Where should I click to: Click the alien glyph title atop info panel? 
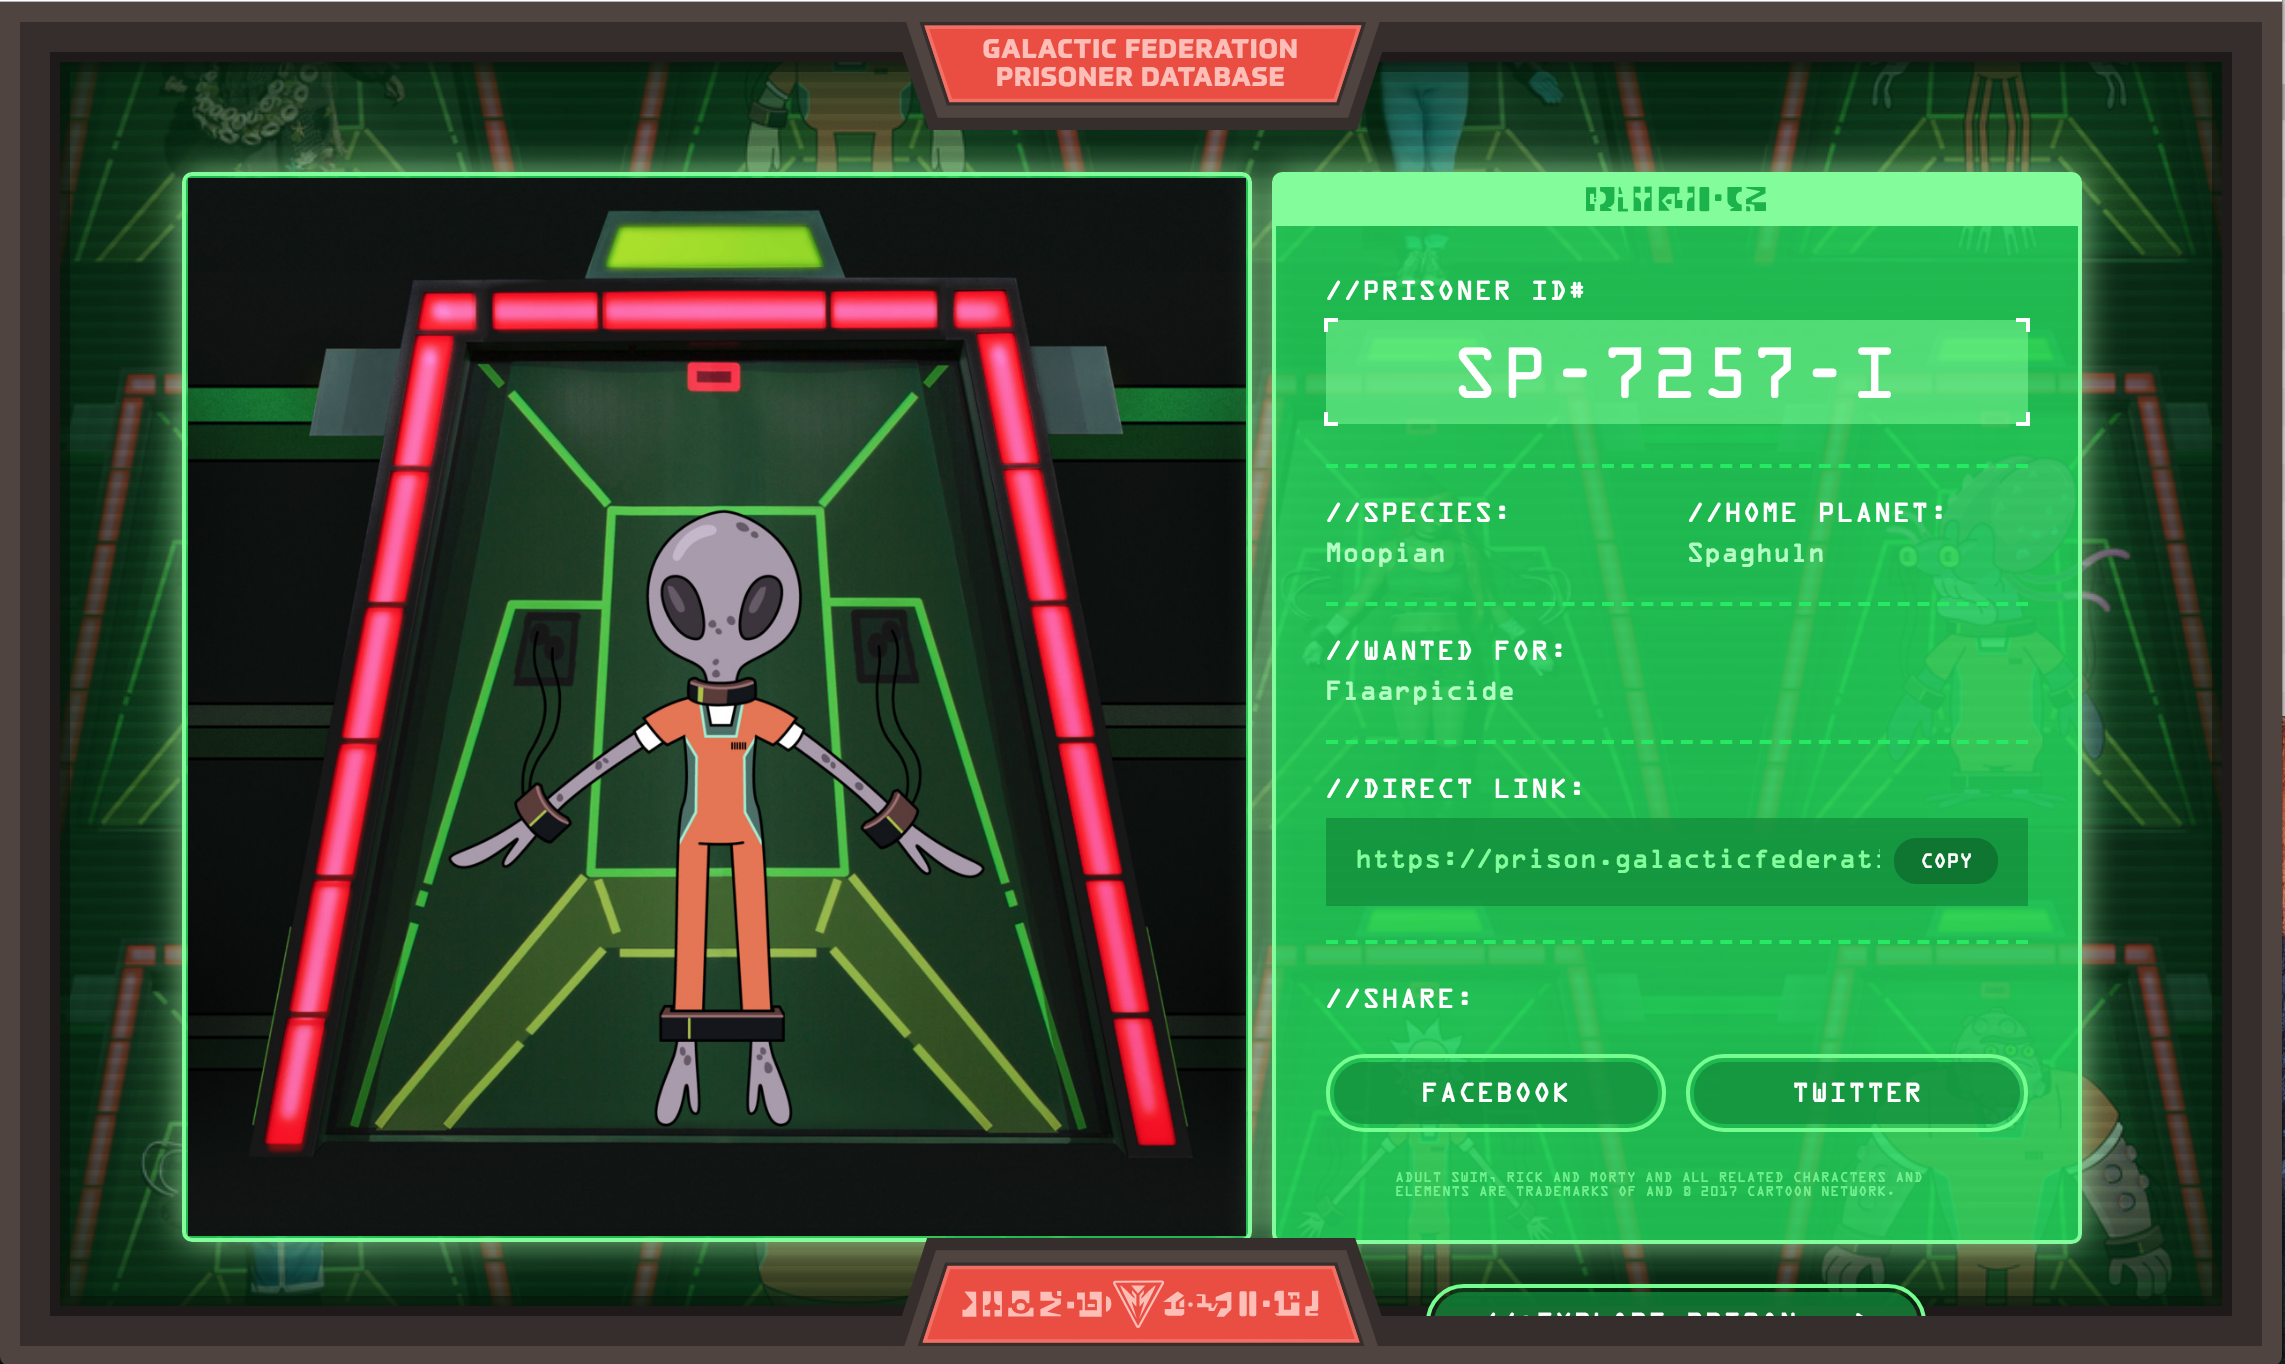pos(1675,200)
